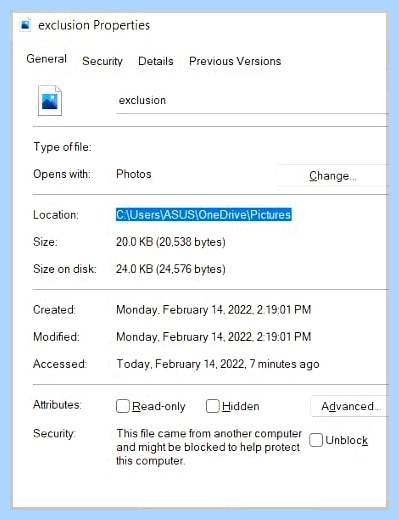
Task: Click the Created date value
Action: (214, 310)
